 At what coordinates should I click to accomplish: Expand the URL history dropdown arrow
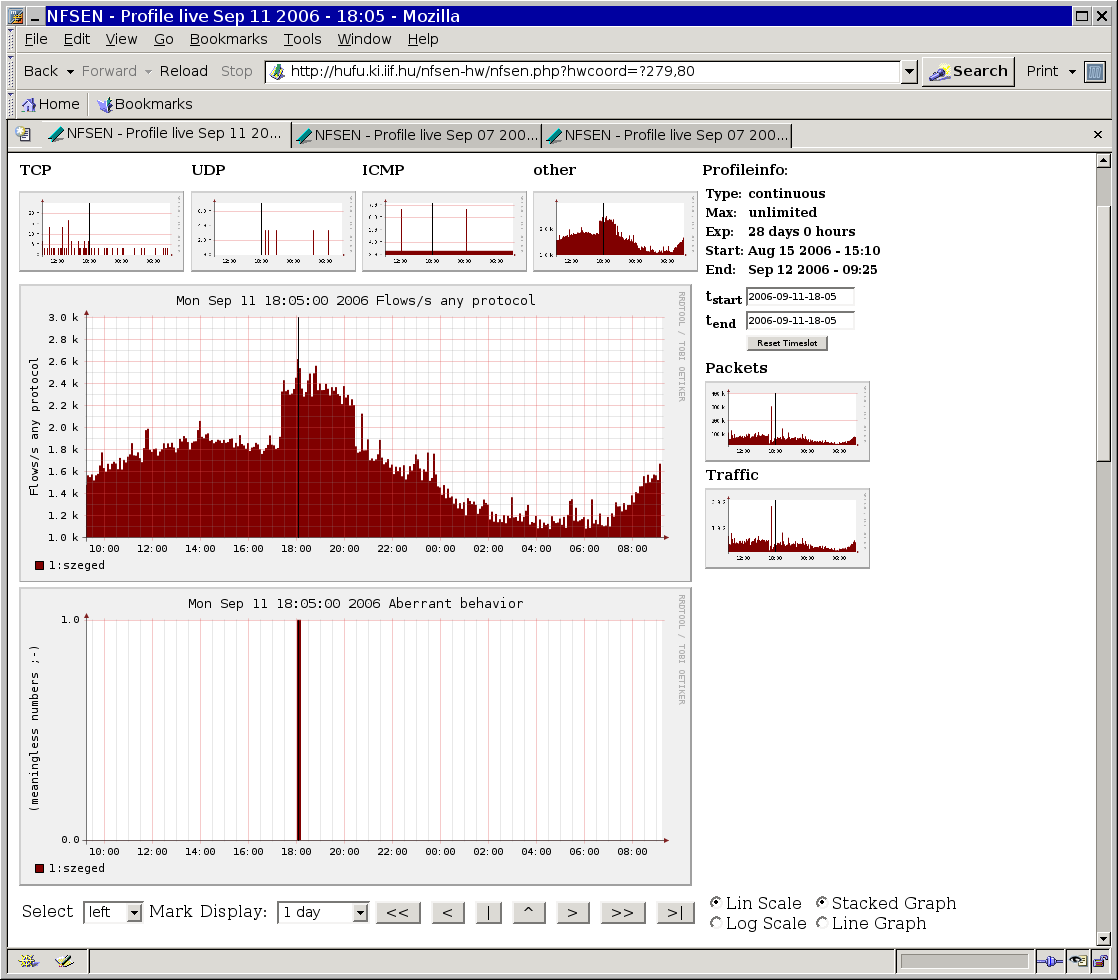click(909, 71)
